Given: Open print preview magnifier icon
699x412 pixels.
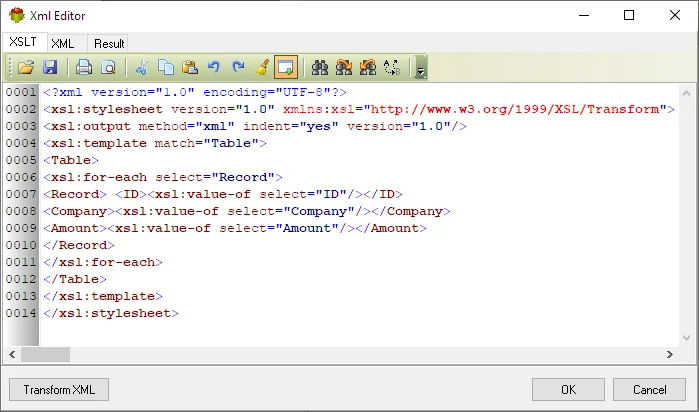Looking at the screenshot, I should (108, 67).
